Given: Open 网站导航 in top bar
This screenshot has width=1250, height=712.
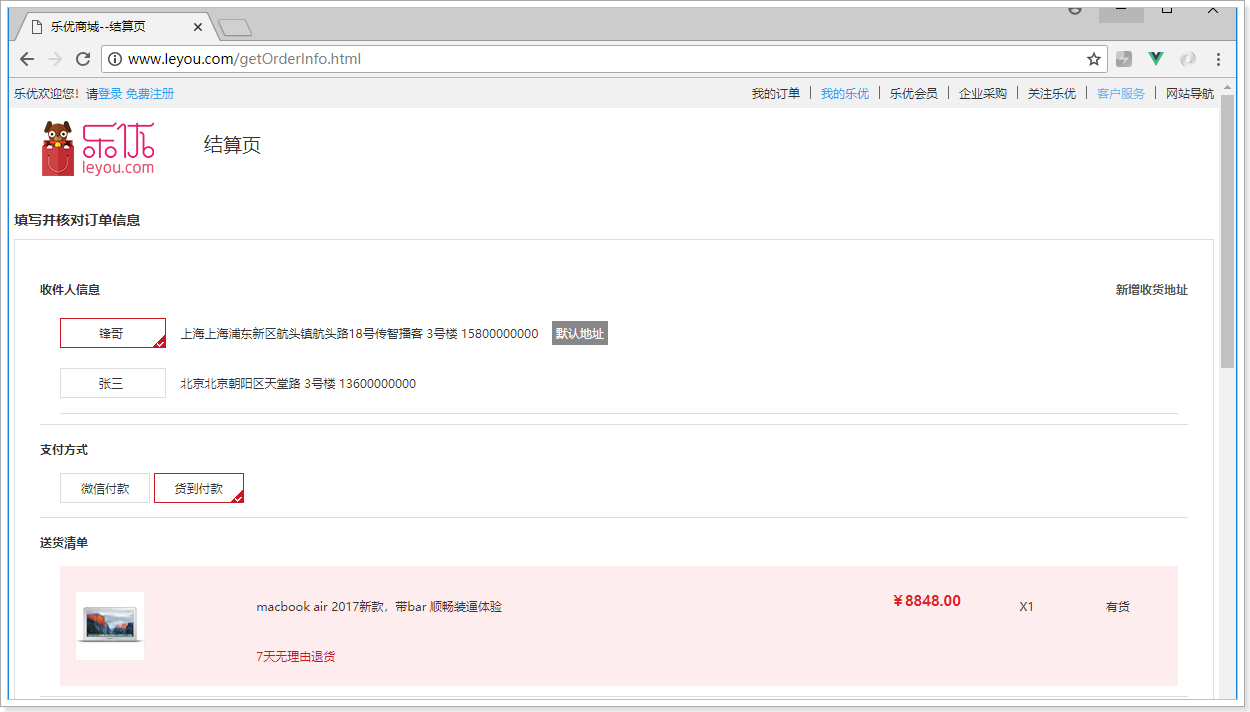Looking at the screenshot, I should point(1190,94).
